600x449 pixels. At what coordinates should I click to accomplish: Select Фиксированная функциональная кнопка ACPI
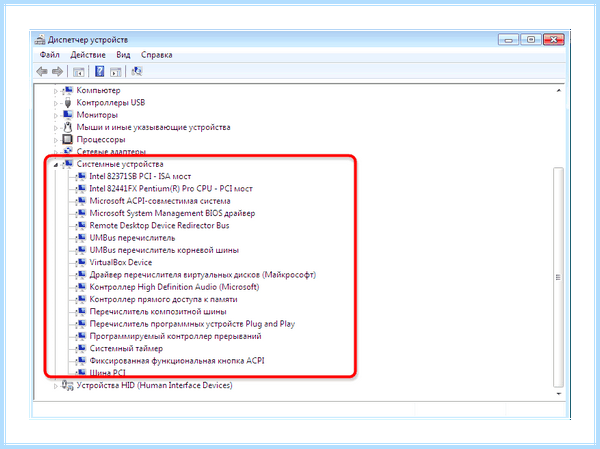(x=177, y=361)
